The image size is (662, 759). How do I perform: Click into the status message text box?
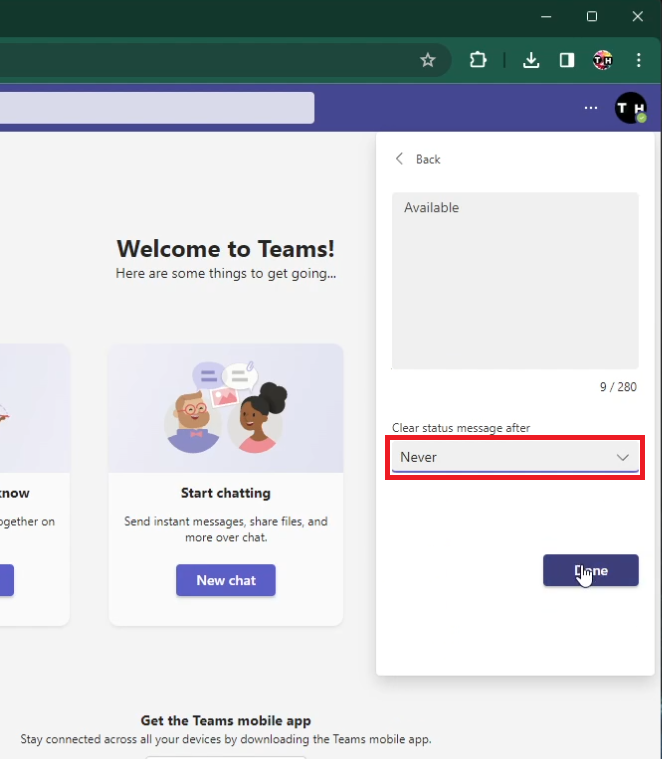(515, 280)
